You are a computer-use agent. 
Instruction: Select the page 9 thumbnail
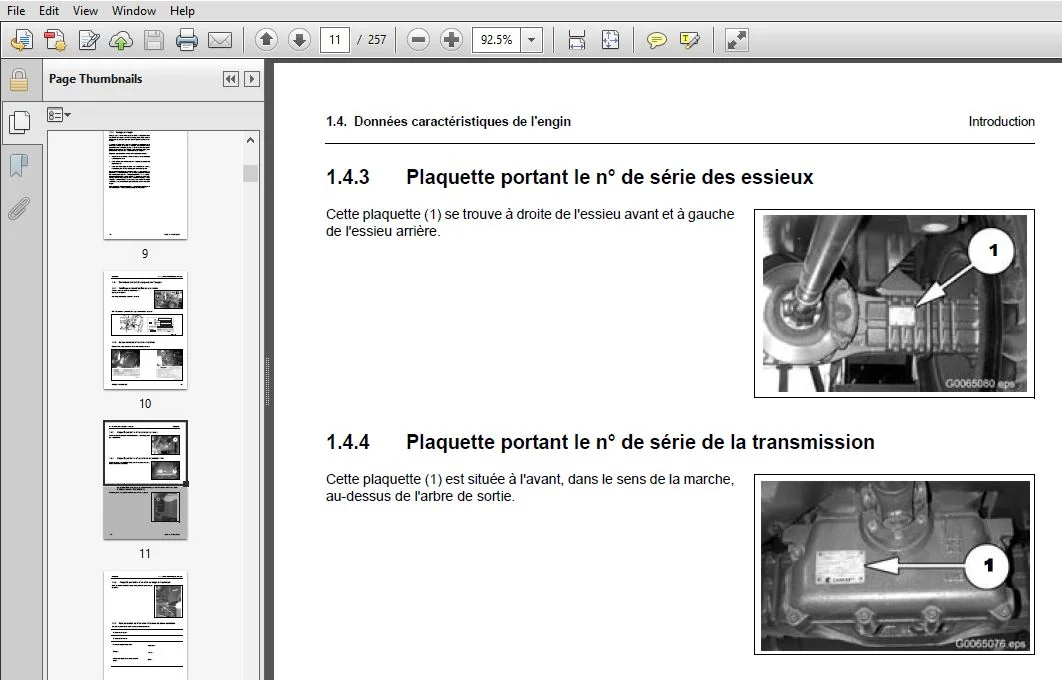[x=145, y=185]
